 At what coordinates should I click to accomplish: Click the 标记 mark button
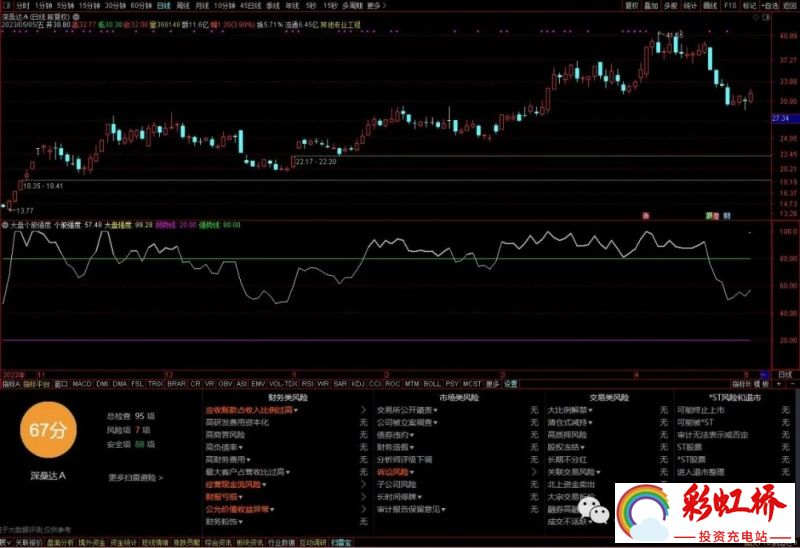749,6
